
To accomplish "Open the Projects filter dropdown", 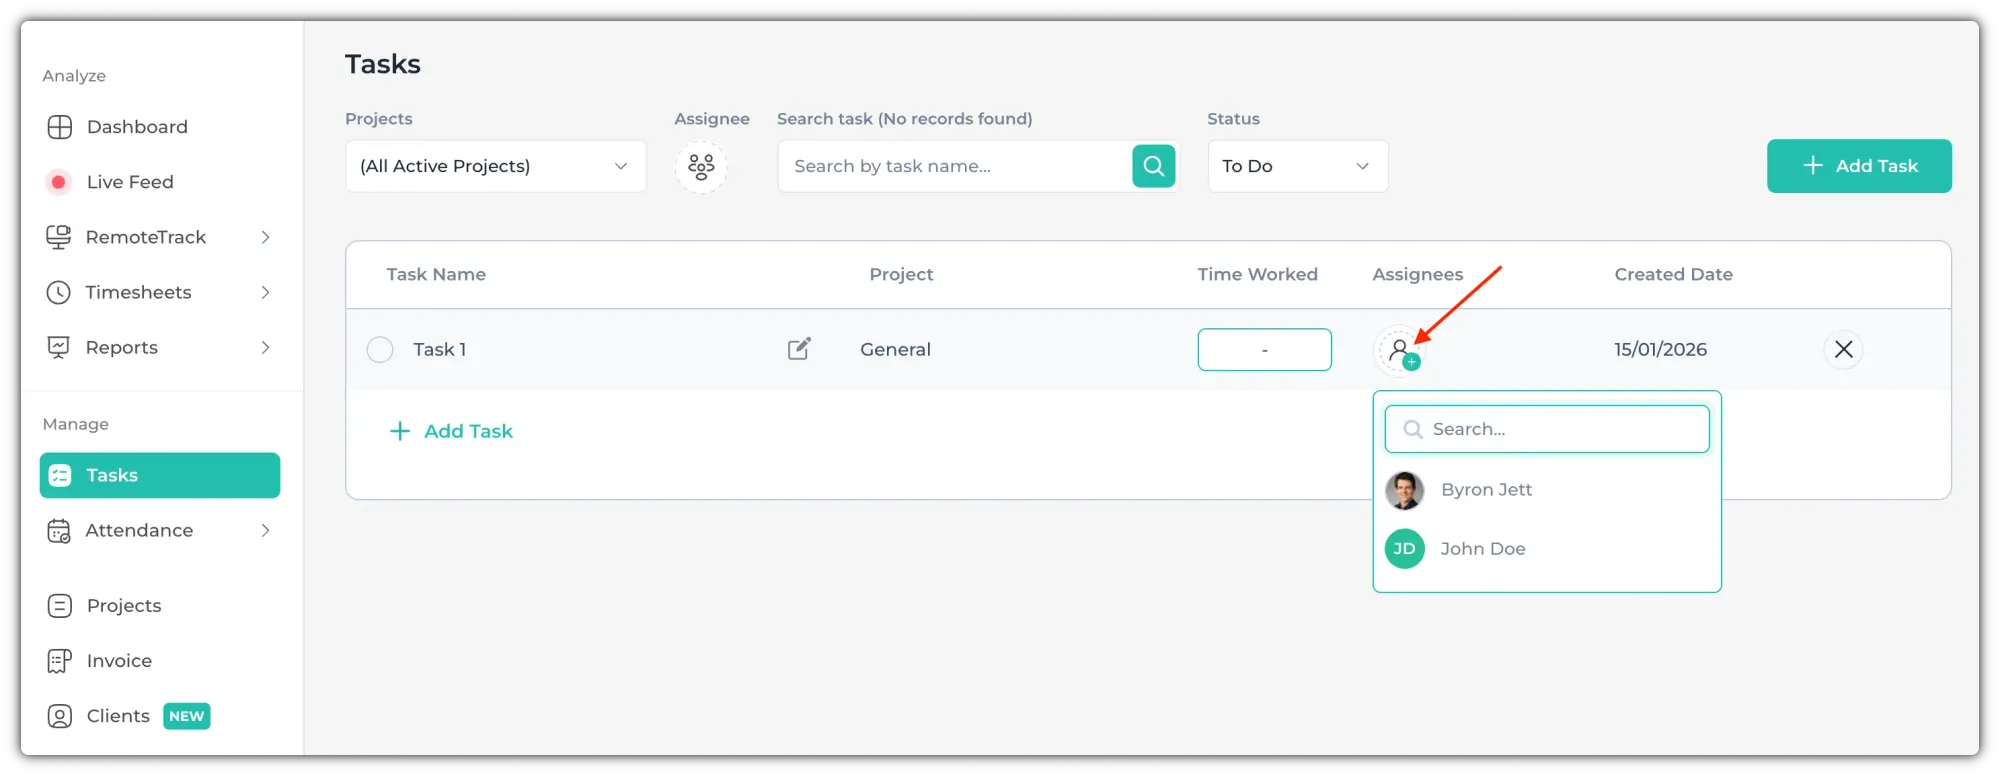I will pyautogui.click(x=495, y=166).
